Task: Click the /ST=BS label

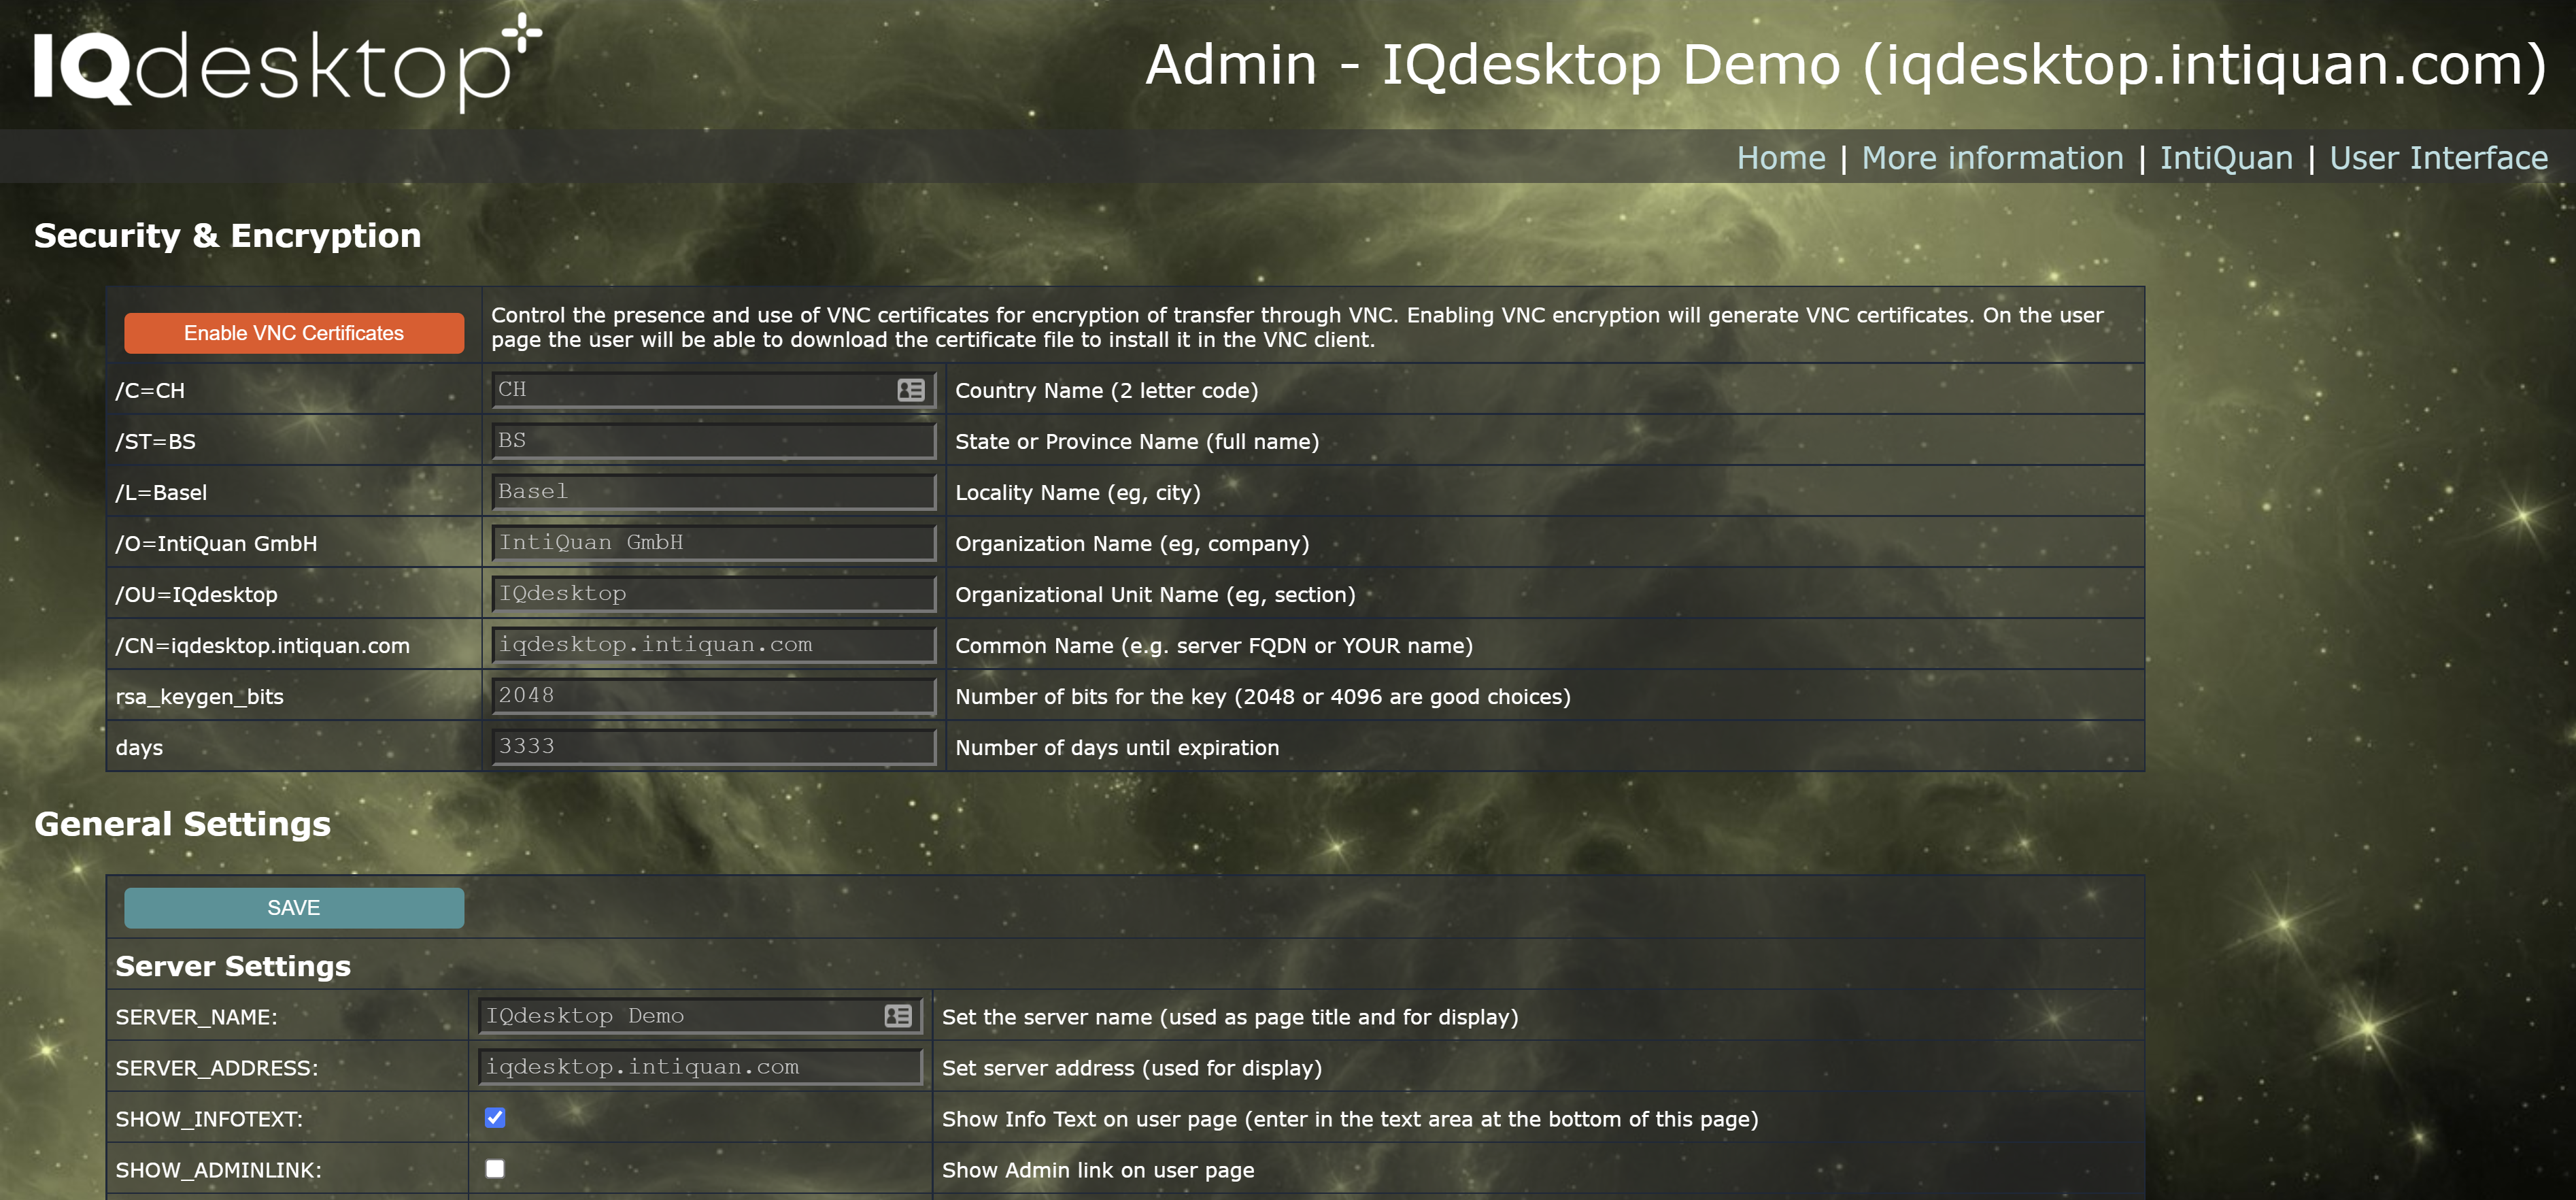Action: (156, 442)
